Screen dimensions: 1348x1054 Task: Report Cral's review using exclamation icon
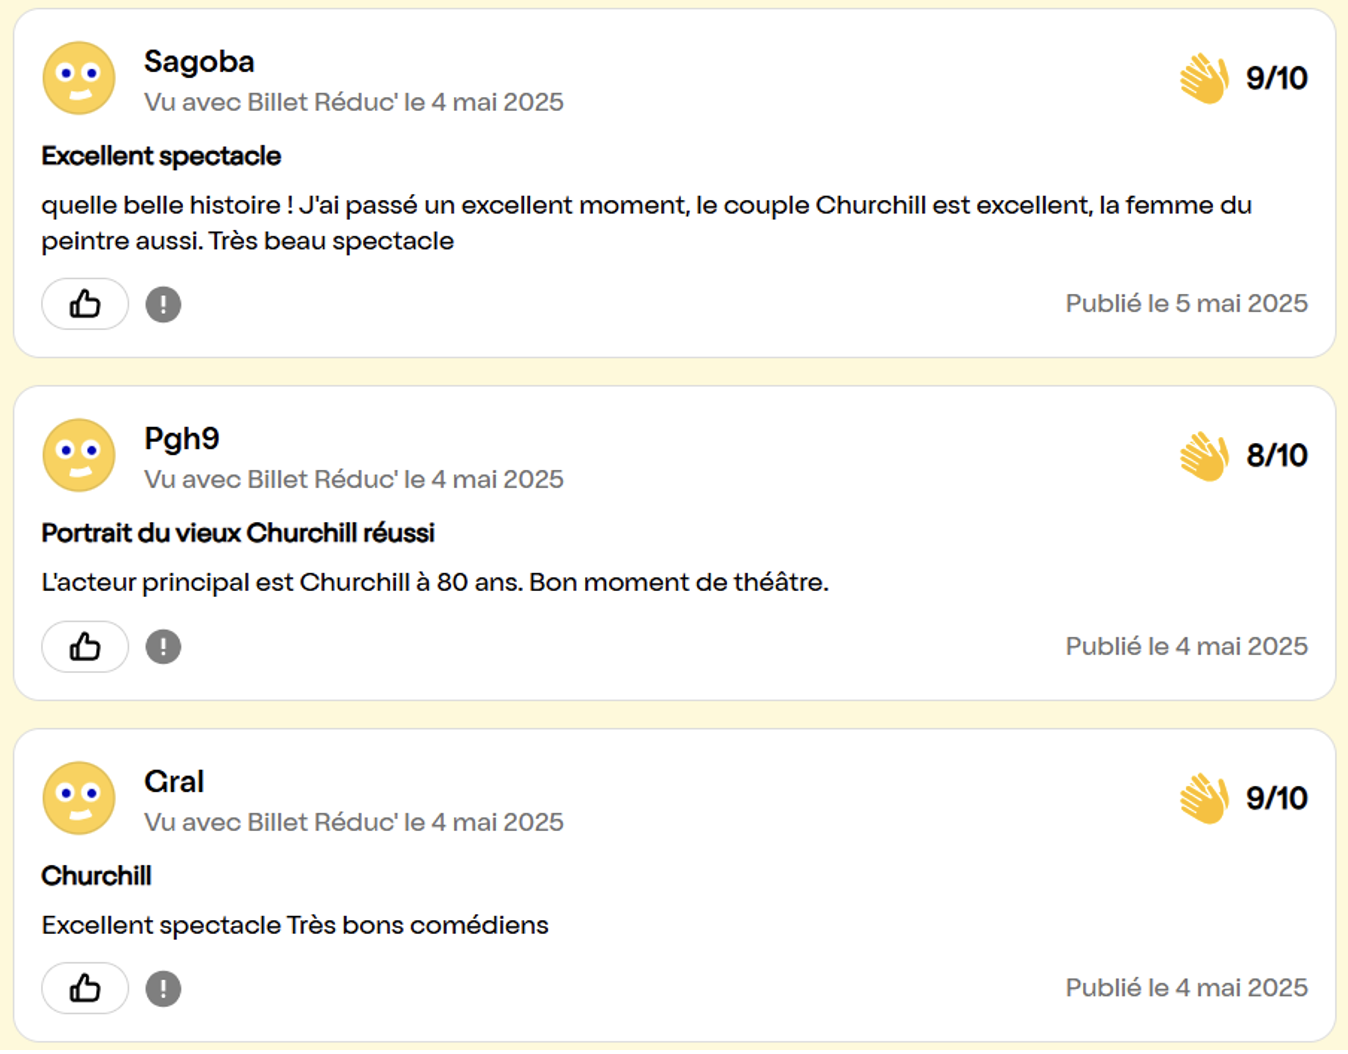(163, 989)
